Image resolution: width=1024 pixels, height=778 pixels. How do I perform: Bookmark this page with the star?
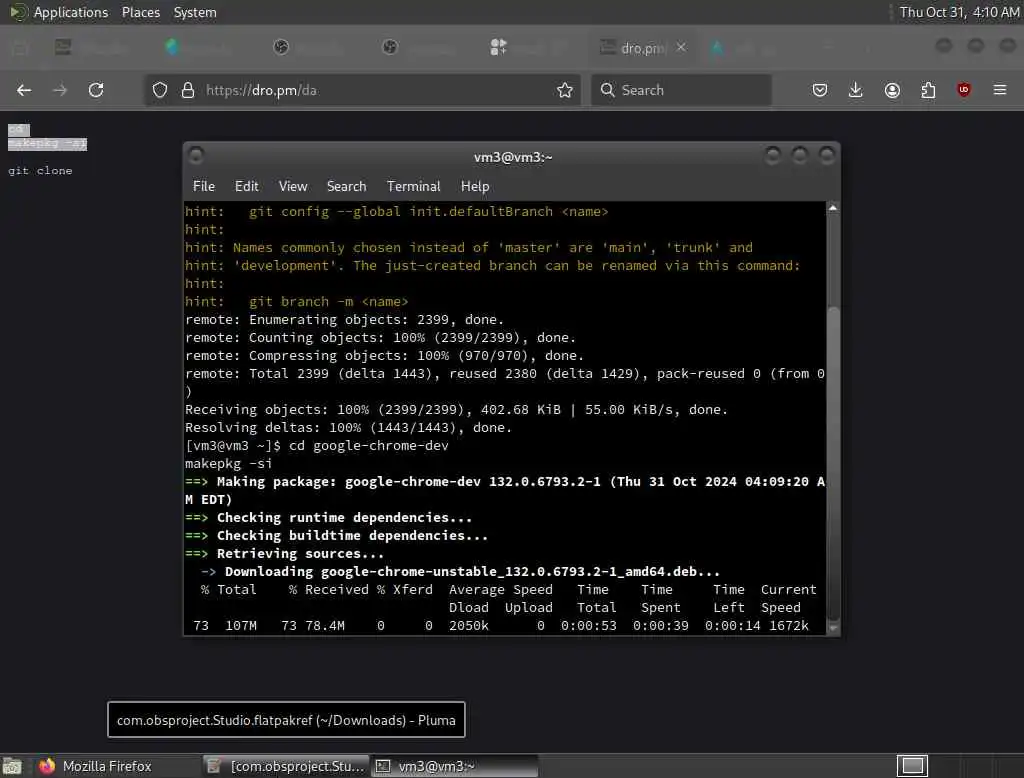565,90
